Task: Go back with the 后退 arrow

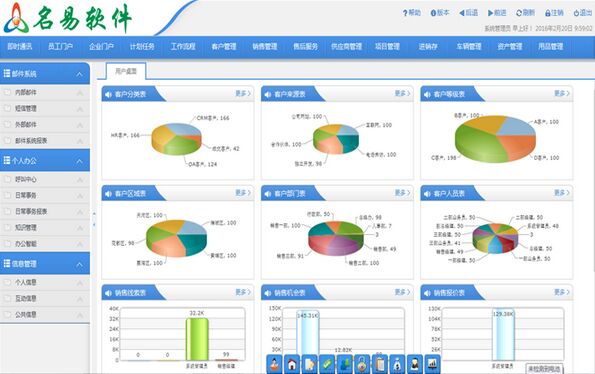Action: coord(461,13)
